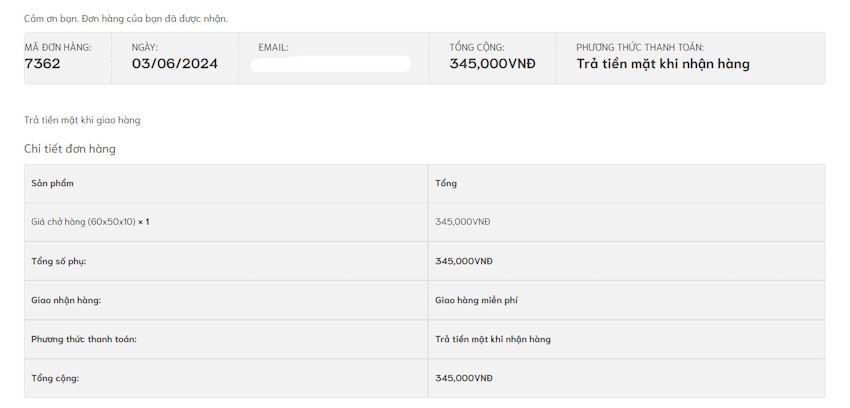Image resolution: width=850 pixels, height=408 pixels.
Task: Click the 'Tổng' column header
Action: pyautogui.click(x=446, y=184)
